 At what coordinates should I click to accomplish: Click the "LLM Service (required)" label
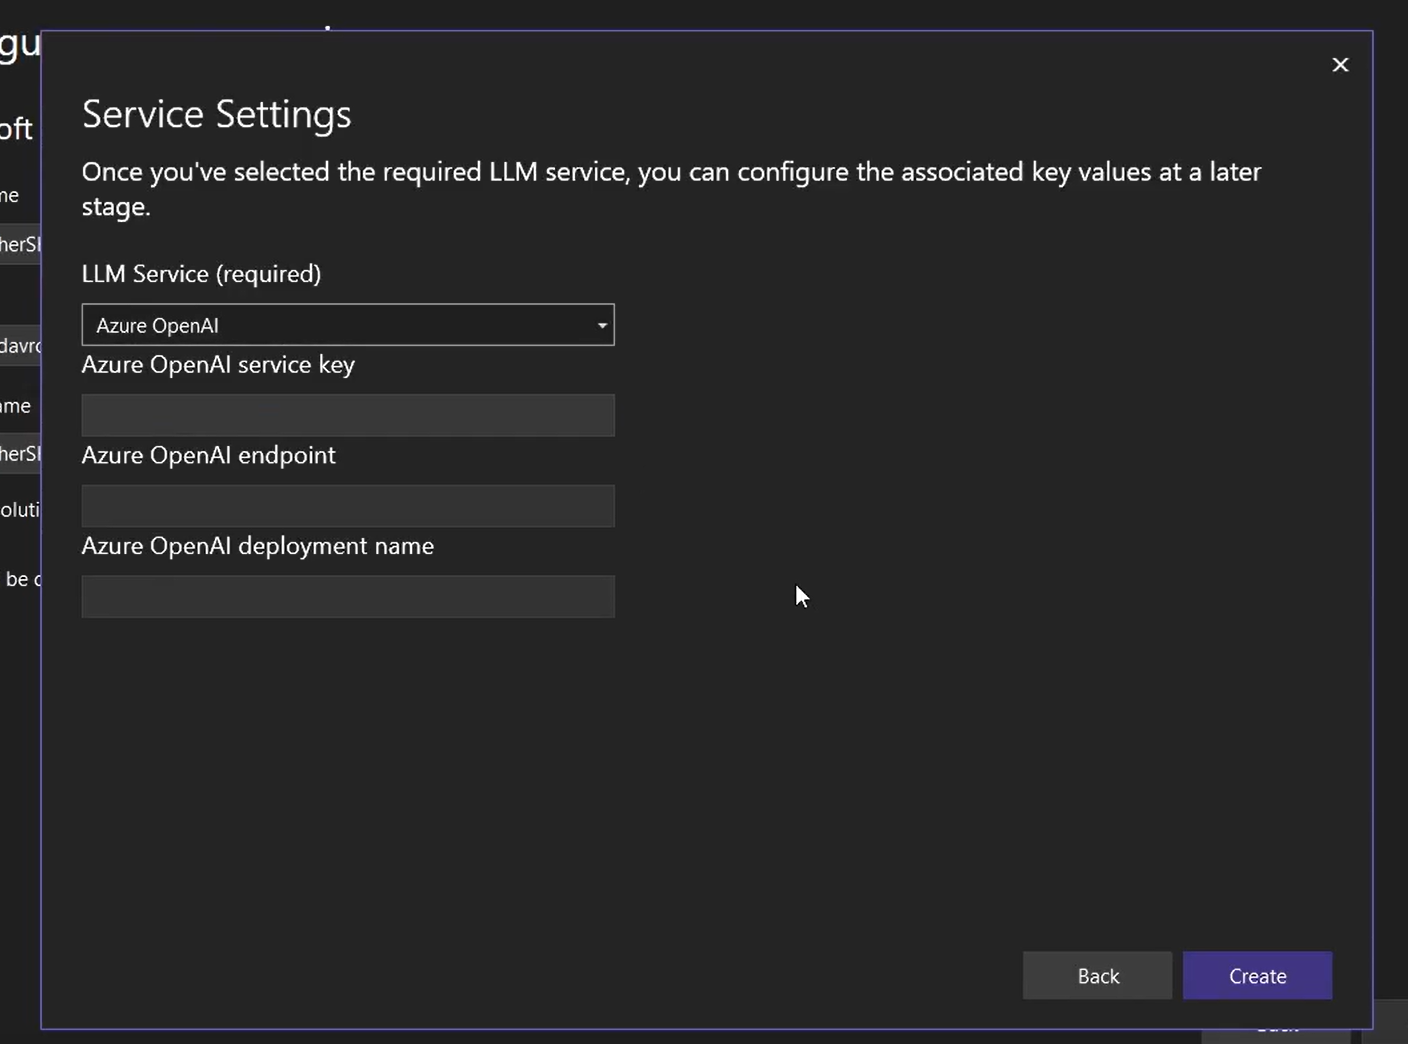point(201,274)
